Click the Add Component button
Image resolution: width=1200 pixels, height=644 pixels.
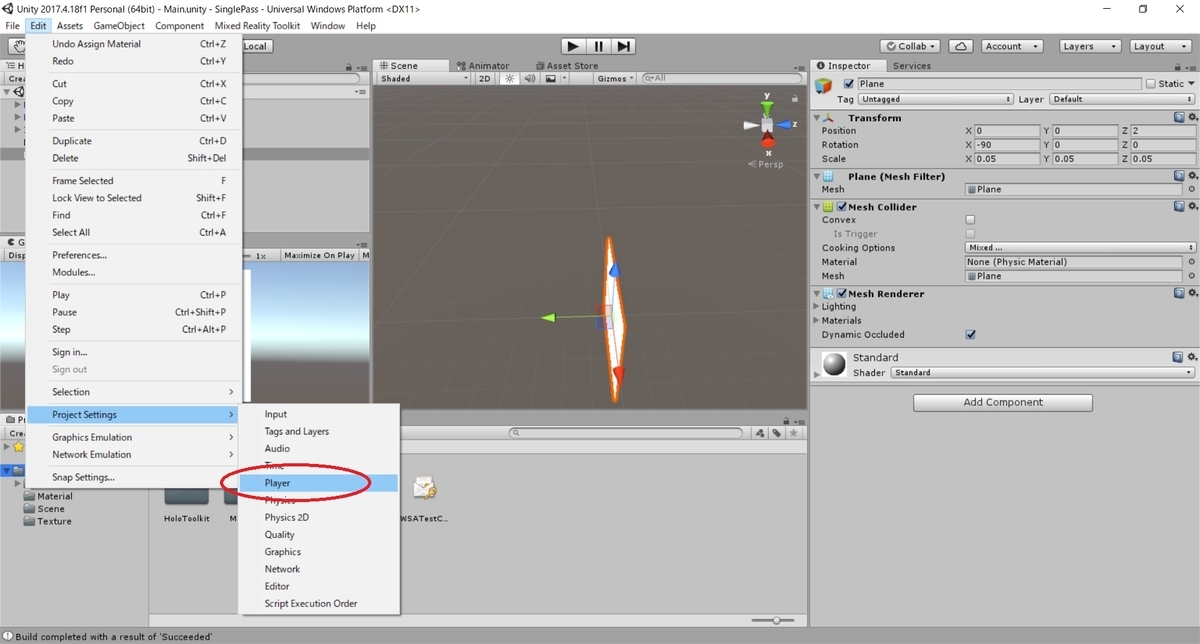(x=1002, y=402)
